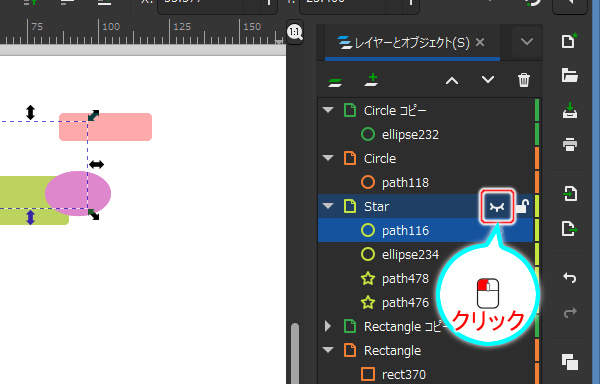Move selected layer down with arrow

point(488,80)
